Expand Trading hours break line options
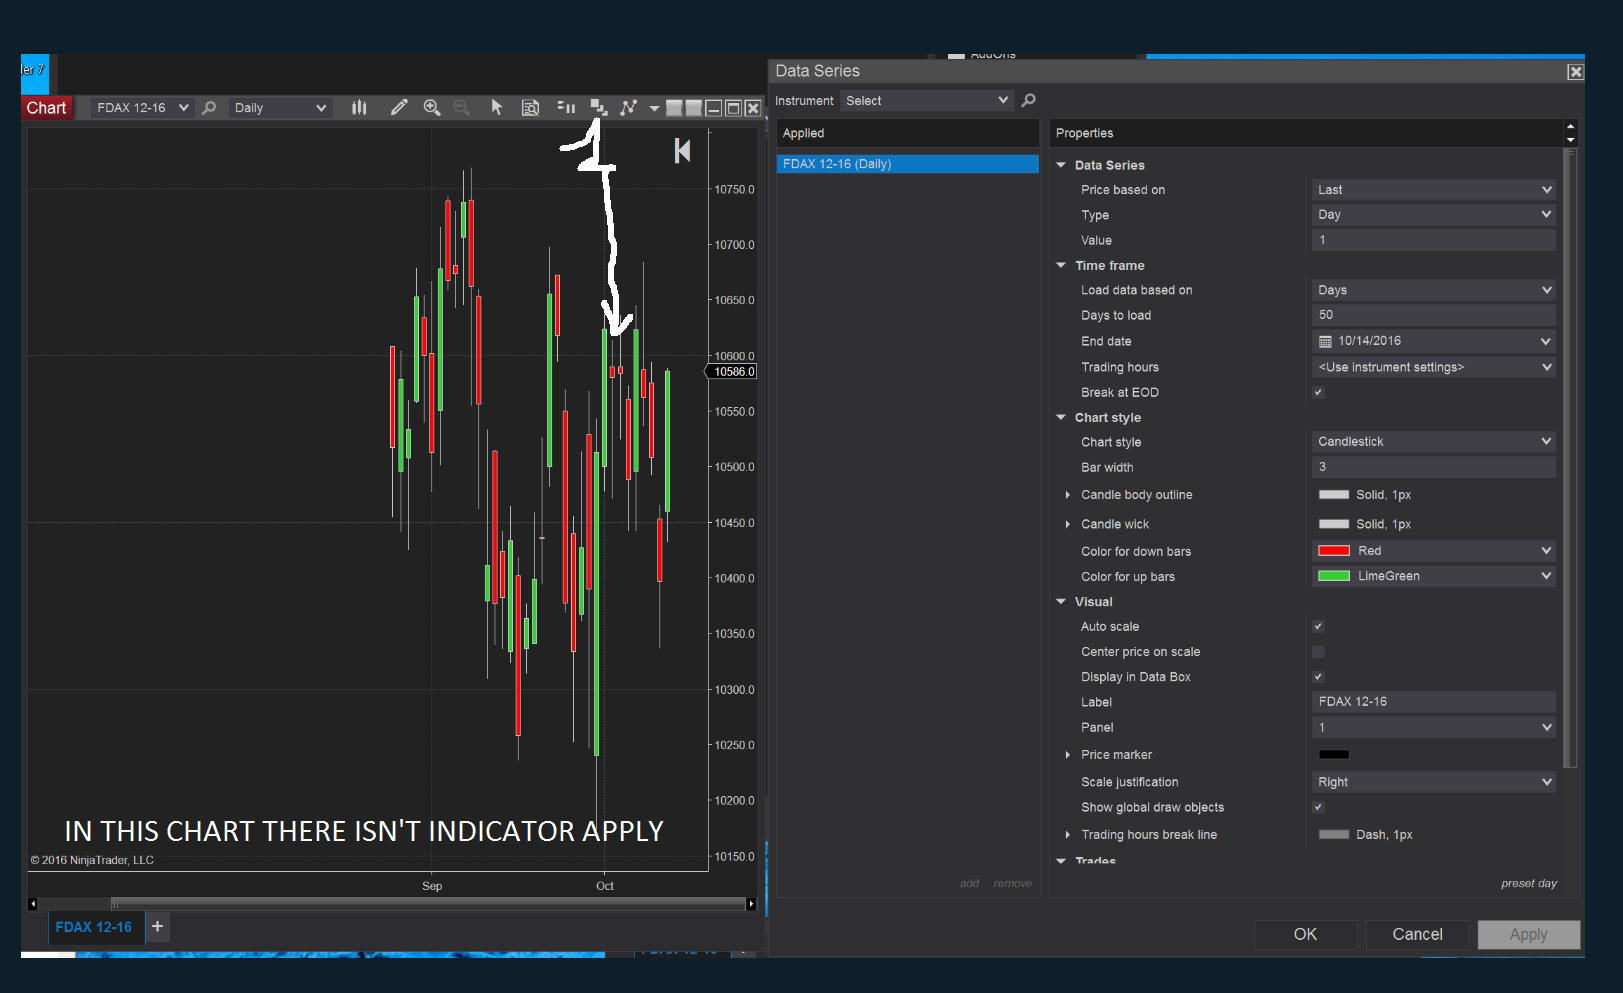Screen dimensions: 1623x993 pyautogui.click(x=1068, y=835)
